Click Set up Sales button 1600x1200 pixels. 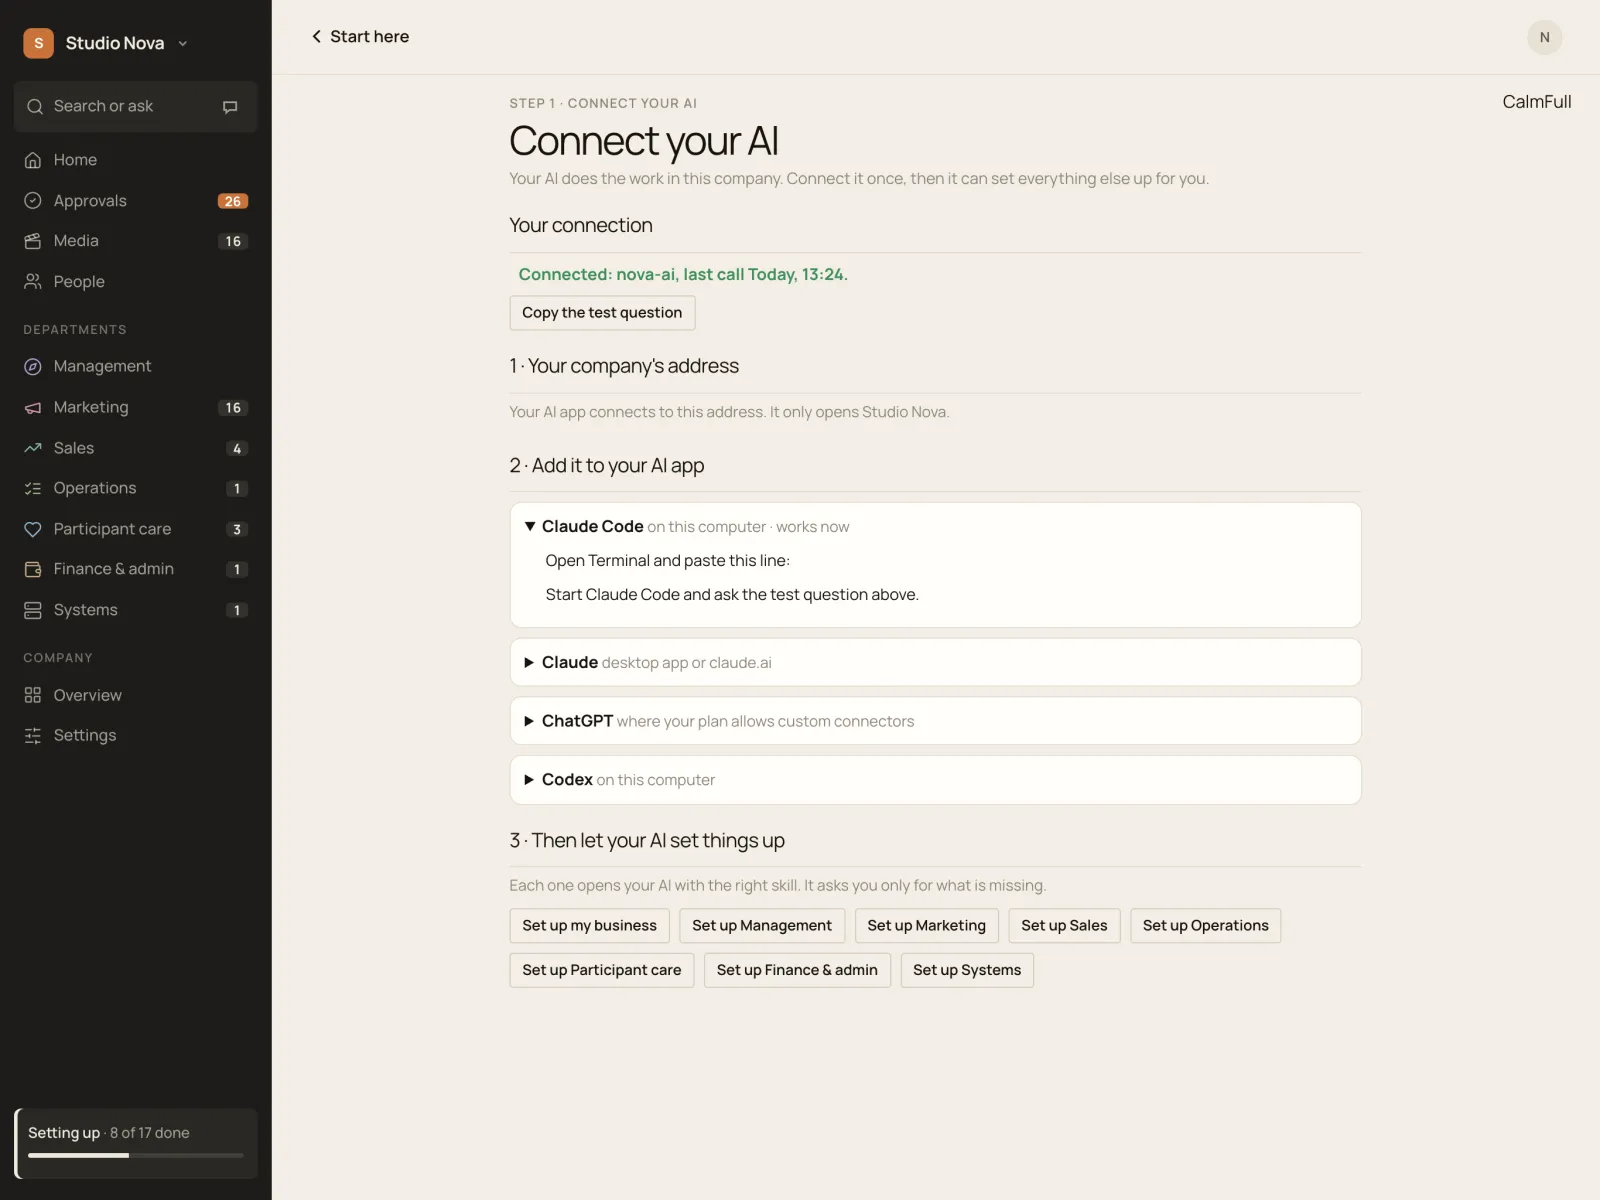[x=1064, y=926]
